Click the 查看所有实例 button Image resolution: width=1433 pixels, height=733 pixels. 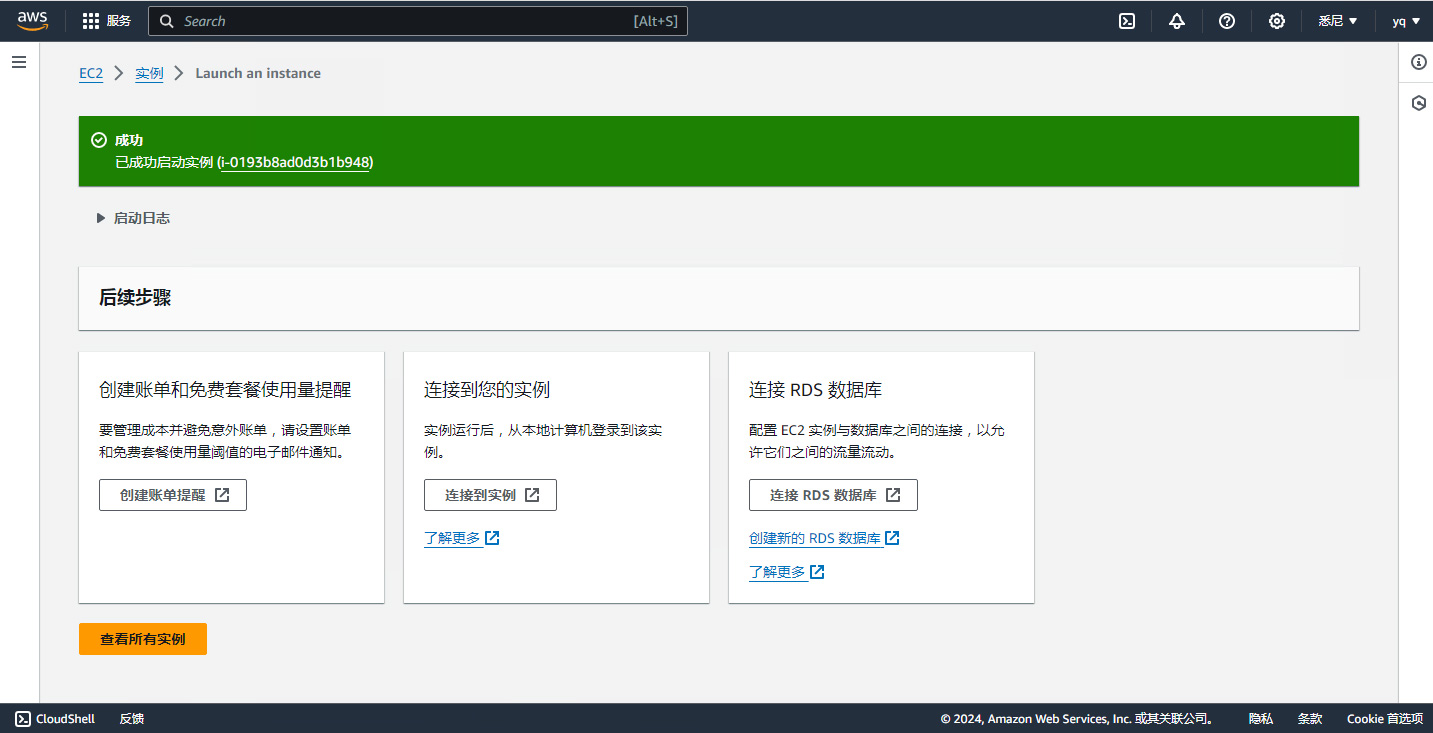pyautogui.click(x=143, y=639)
